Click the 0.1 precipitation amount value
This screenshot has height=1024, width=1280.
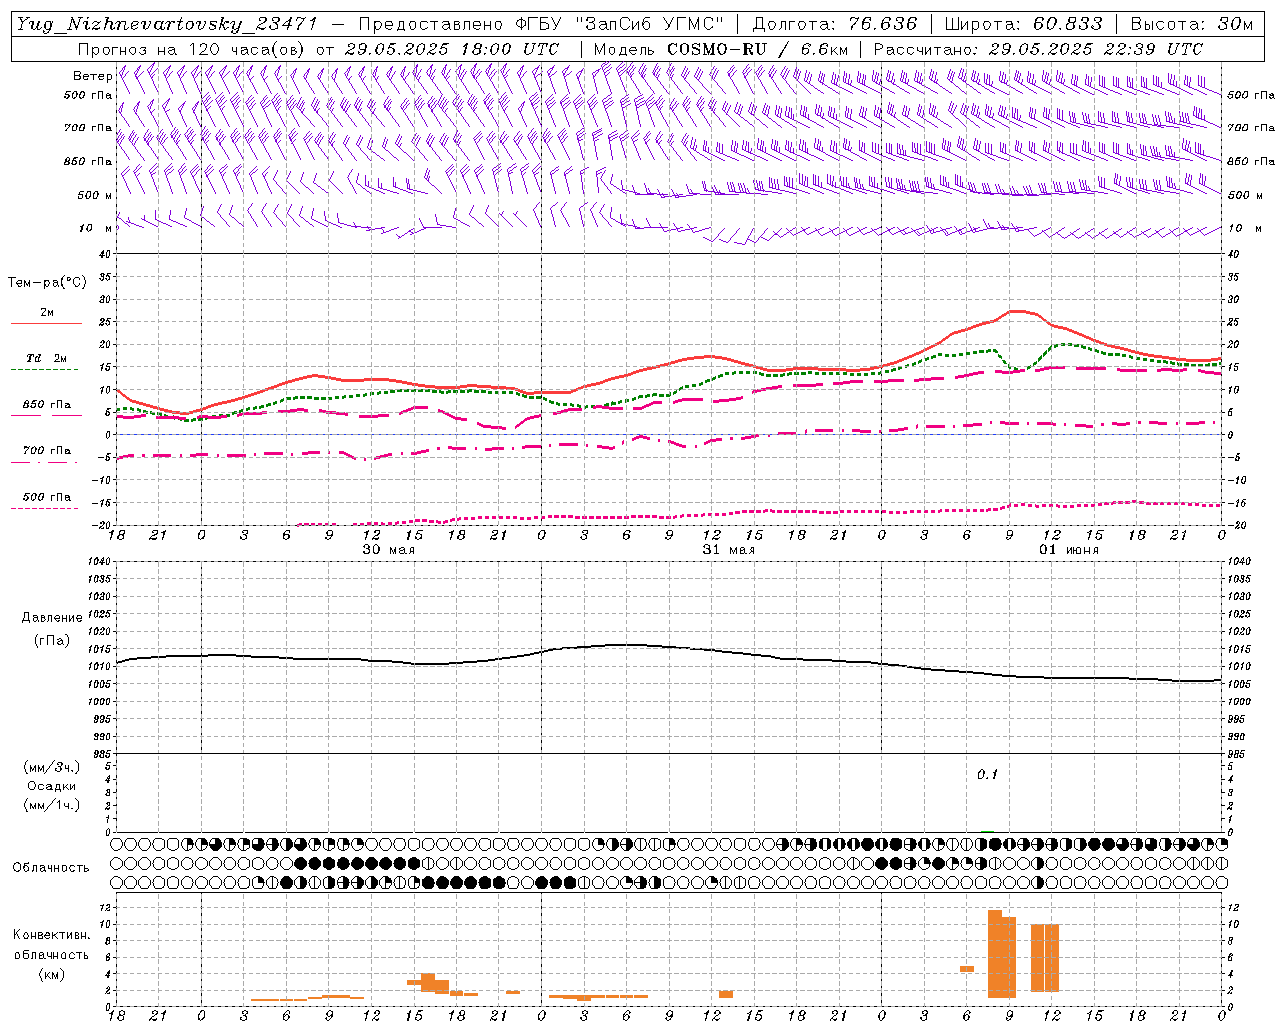tap(987, 774)
